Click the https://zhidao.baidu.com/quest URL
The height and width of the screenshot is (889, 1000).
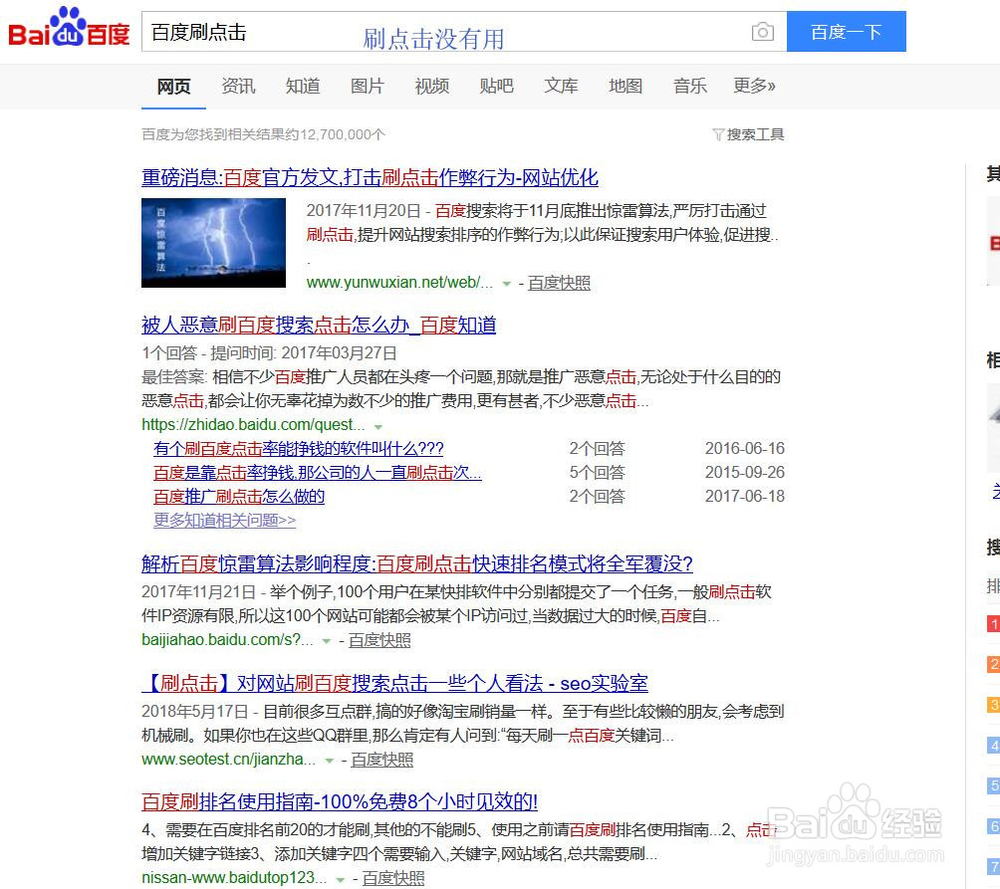(253, 425)
